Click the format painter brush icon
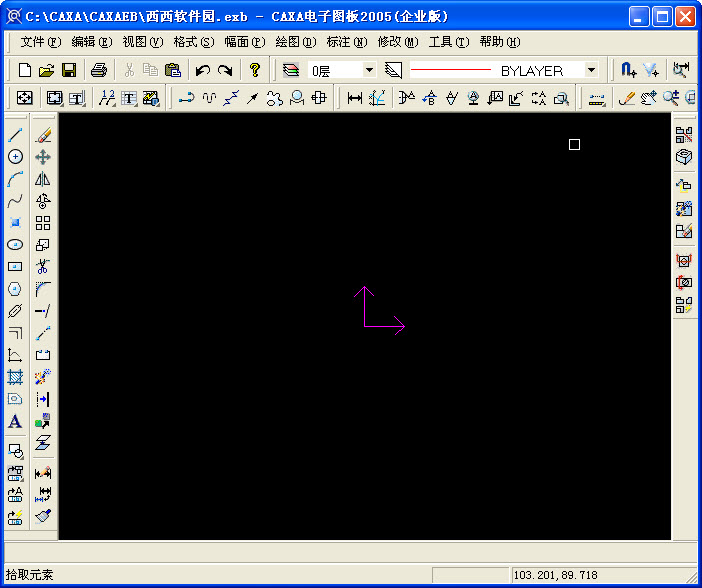The image size is (702, 588). [43, 516]
